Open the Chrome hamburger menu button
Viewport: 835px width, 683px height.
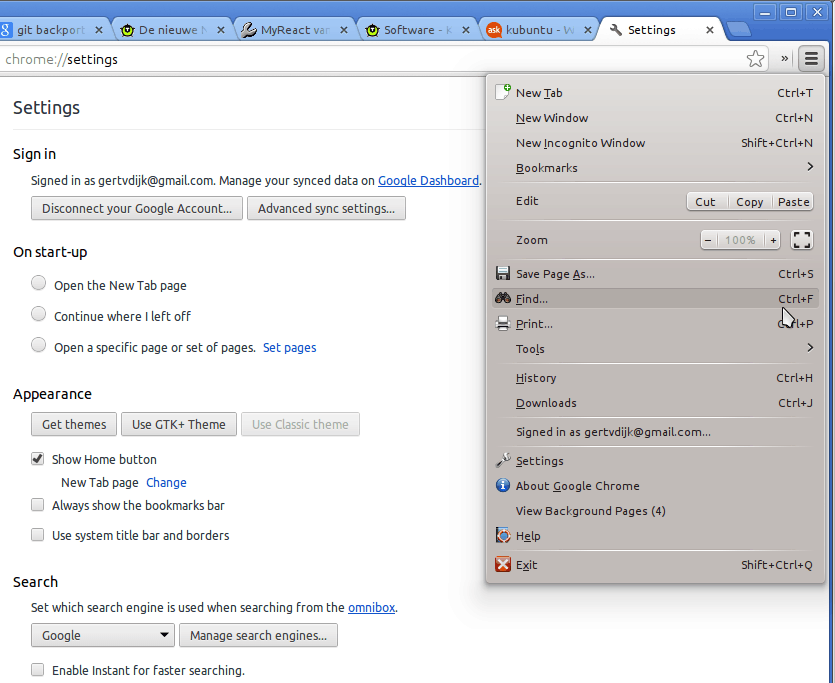click(x=811, y=59)
